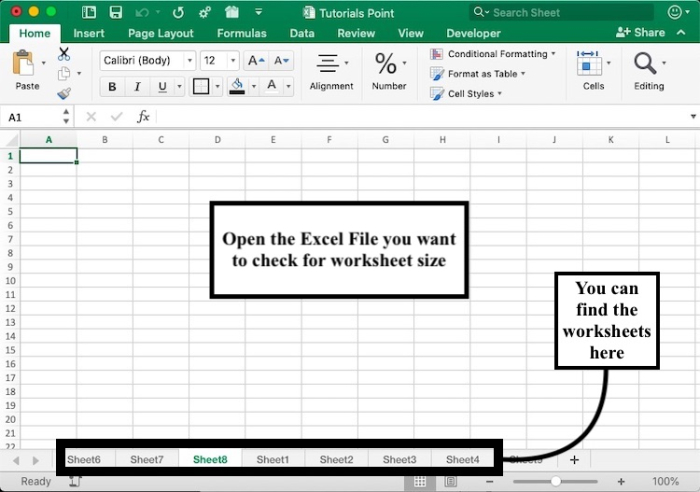Select column D header

(x=217, y=140)
